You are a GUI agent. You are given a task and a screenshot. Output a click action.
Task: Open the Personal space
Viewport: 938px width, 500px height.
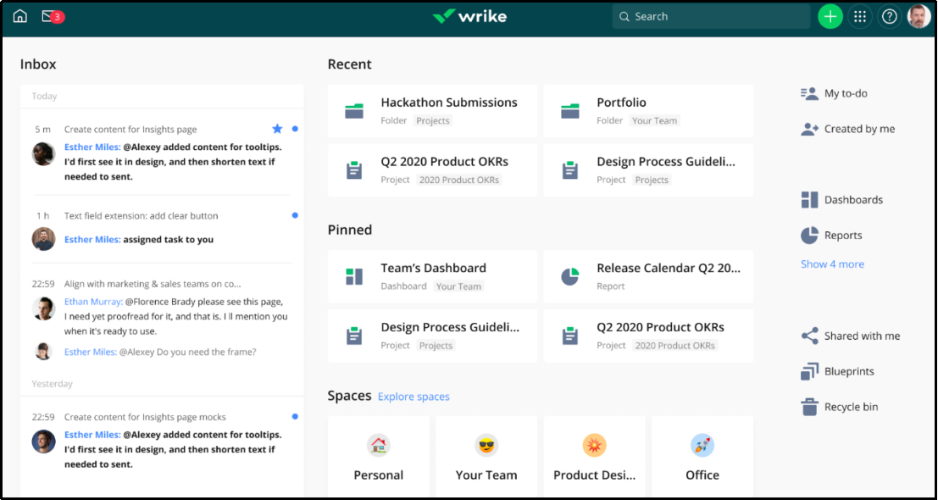pyautogui.click(x=379, y=457)
